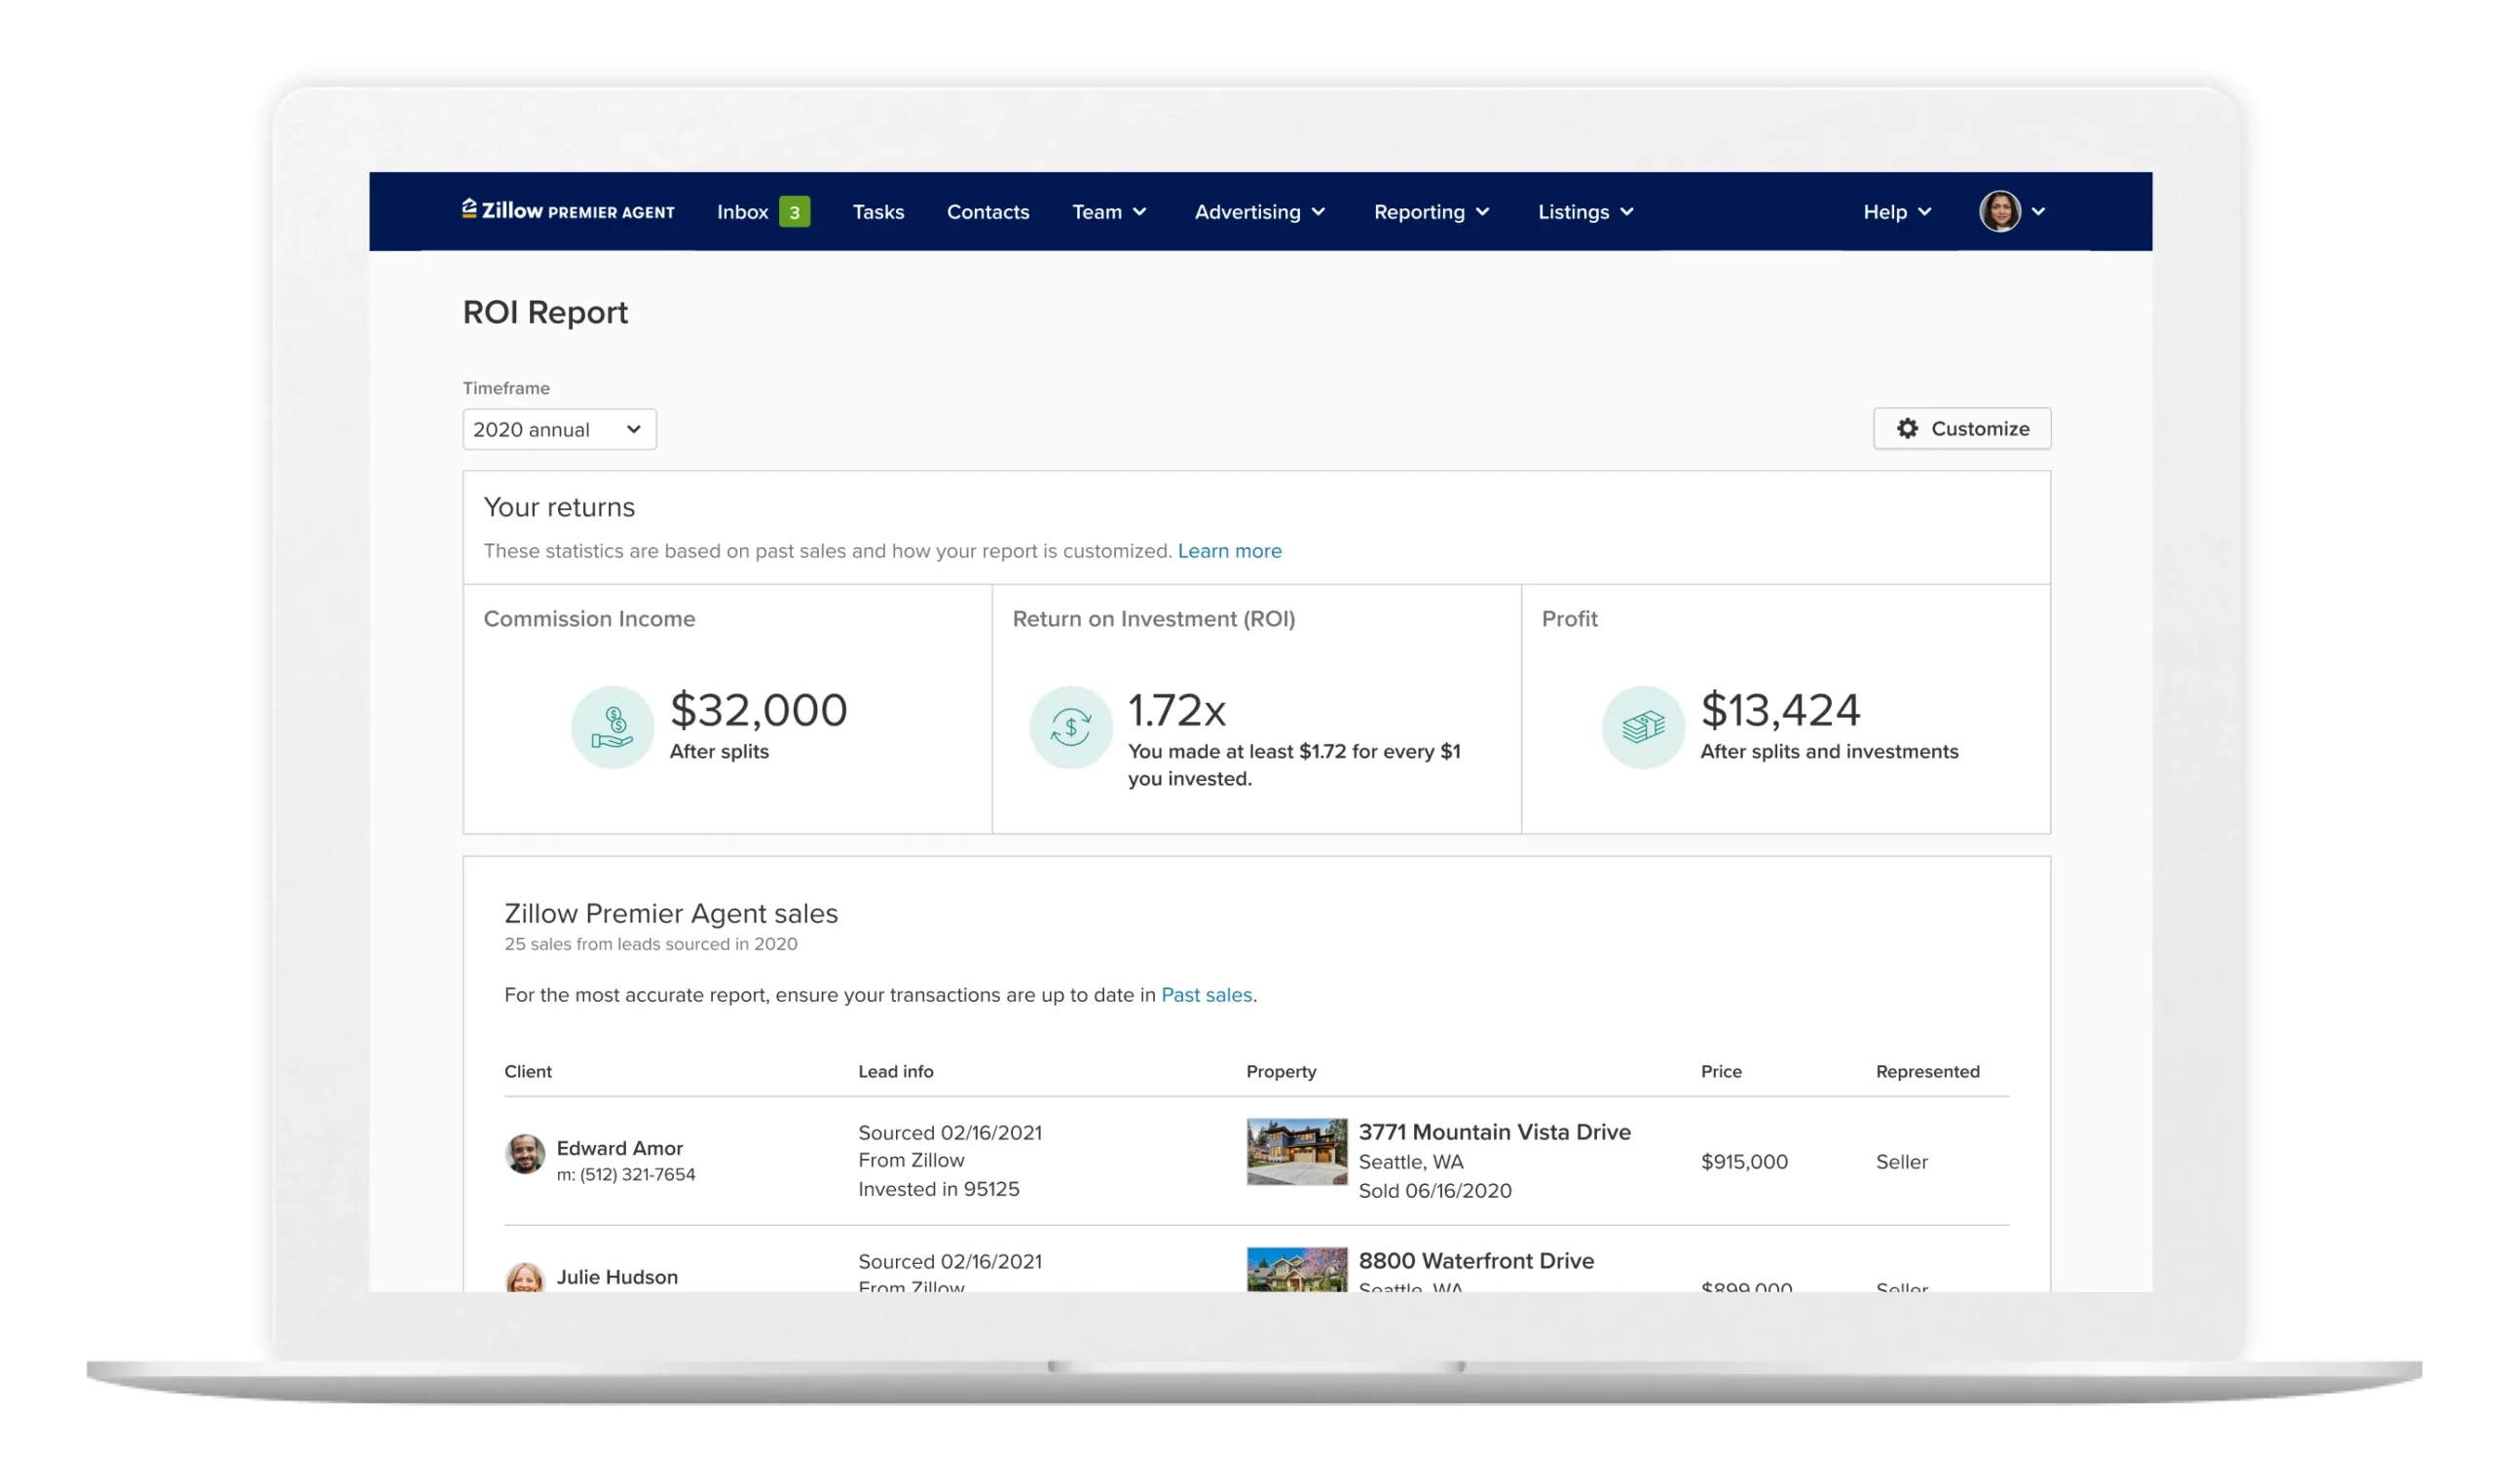2493x1484 pixels.
Task: Open the 2020 annual timeframe dropdown
Action: click(x=558, y=429)
